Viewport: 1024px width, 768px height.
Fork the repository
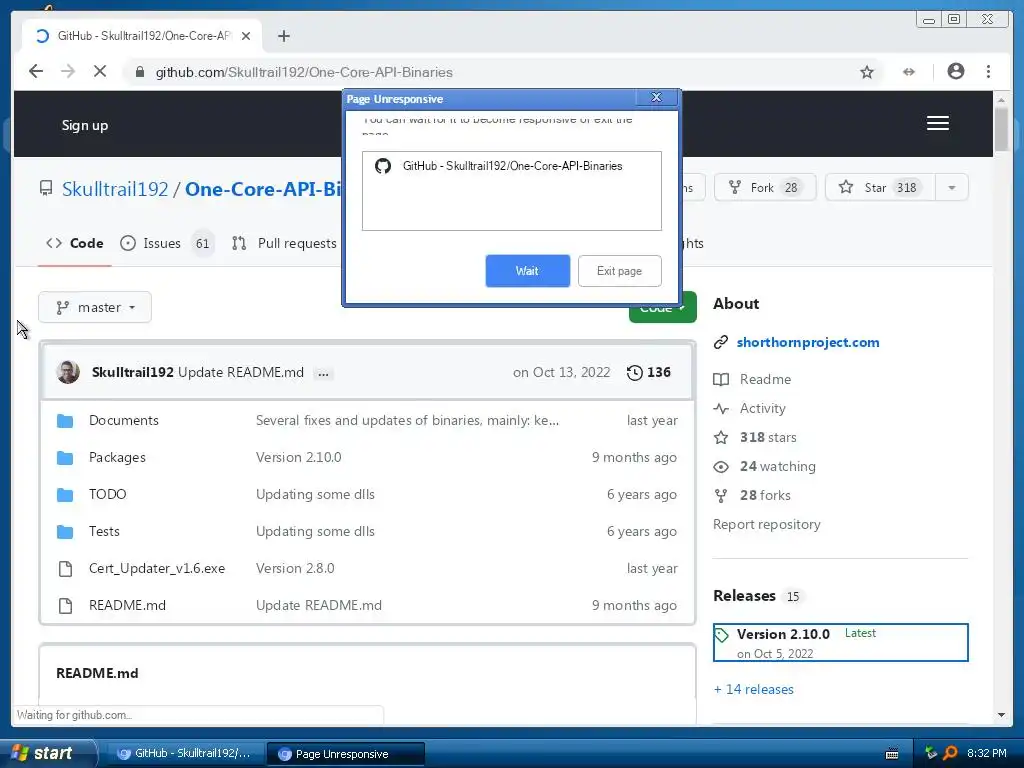click(x=765, y=187)
